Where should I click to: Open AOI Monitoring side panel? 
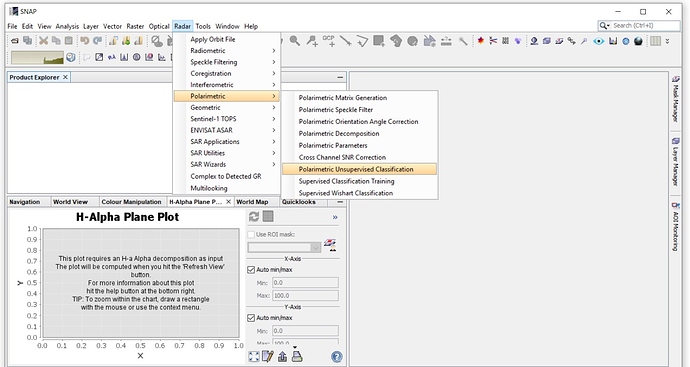pos(675,227)
